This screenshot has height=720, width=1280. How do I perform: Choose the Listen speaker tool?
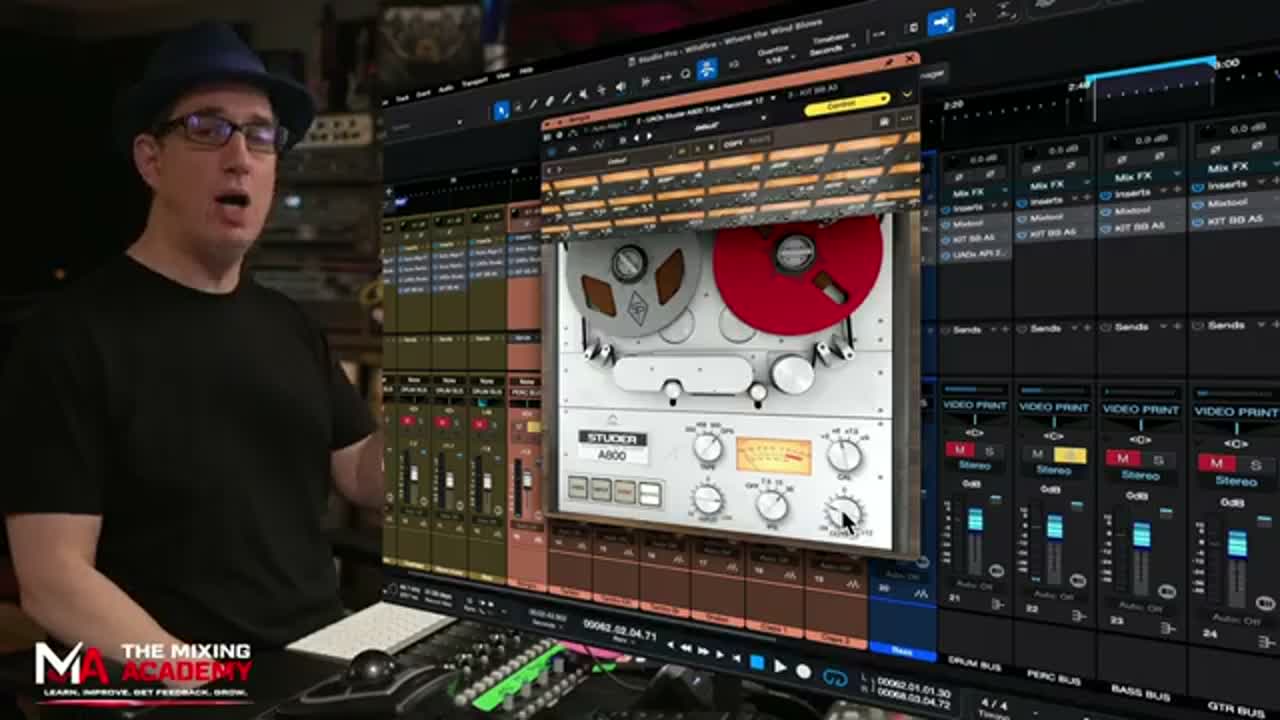621,86
